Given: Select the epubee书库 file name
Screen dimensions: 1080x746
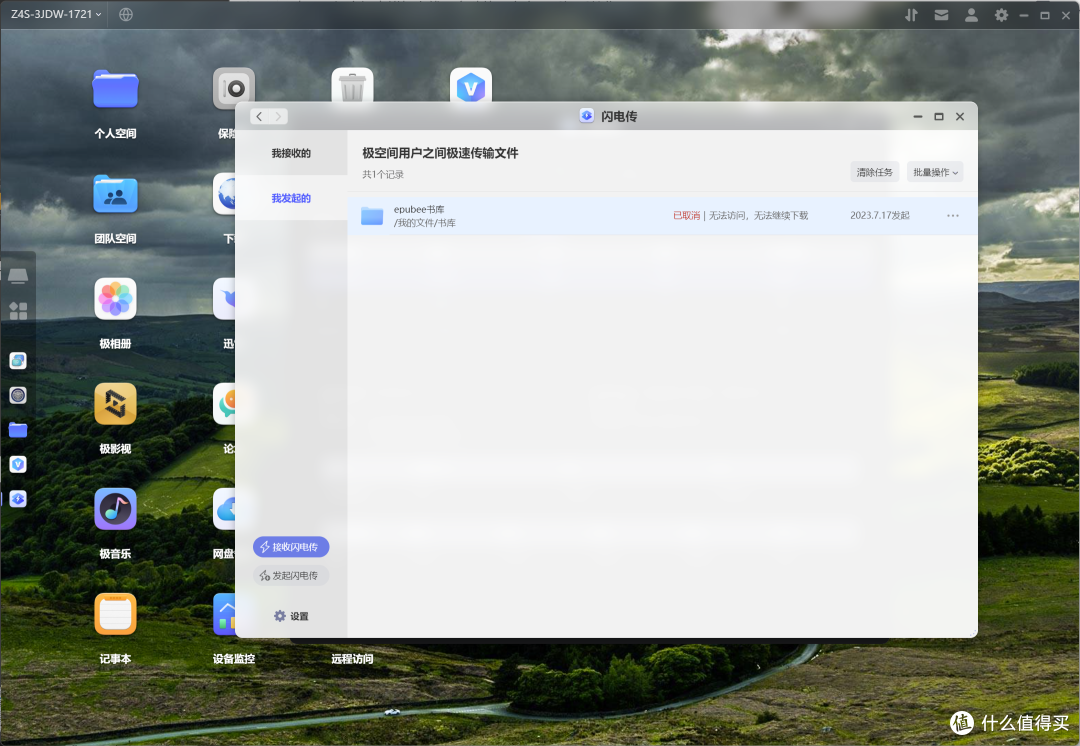Looking at the screenshot, I should point(419,209).
